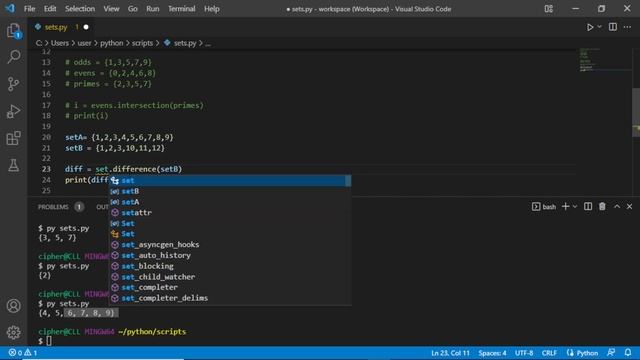The image size is (640, 360).
Task: Split the terminal panel
Action: (588, 207)
